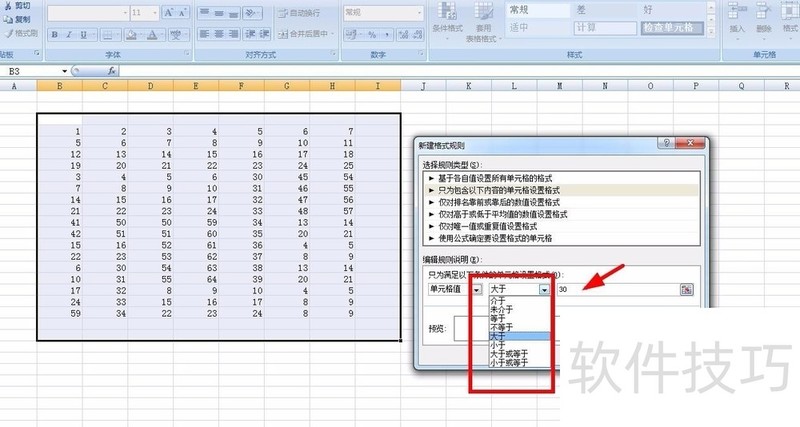The image size is (800, 427).
Task: Click the Insert cells (插入) icon
Action: pos(737,11)
